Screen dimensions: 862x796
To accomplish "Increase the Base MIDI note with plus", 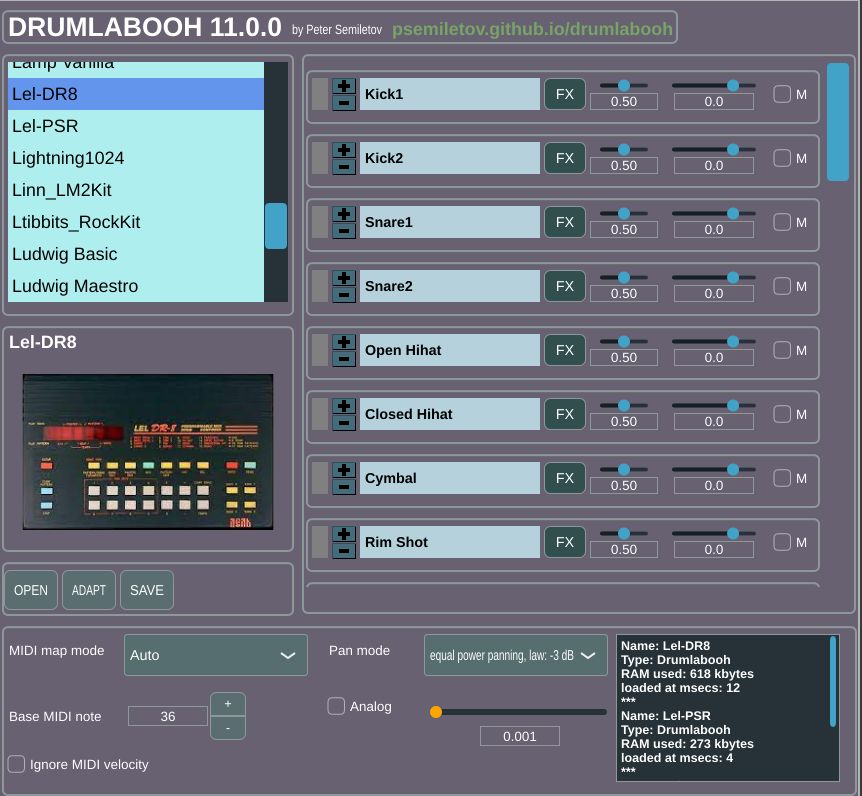I will tap(228, 704).
